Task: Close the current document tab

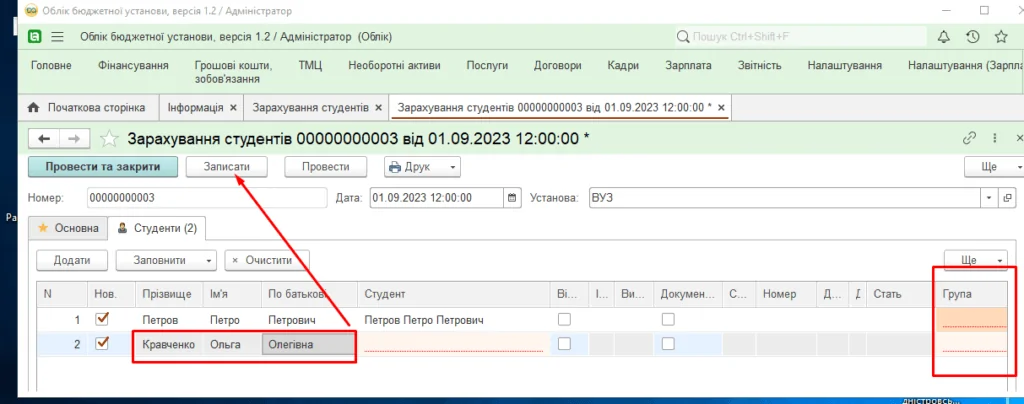Action: 721,107
